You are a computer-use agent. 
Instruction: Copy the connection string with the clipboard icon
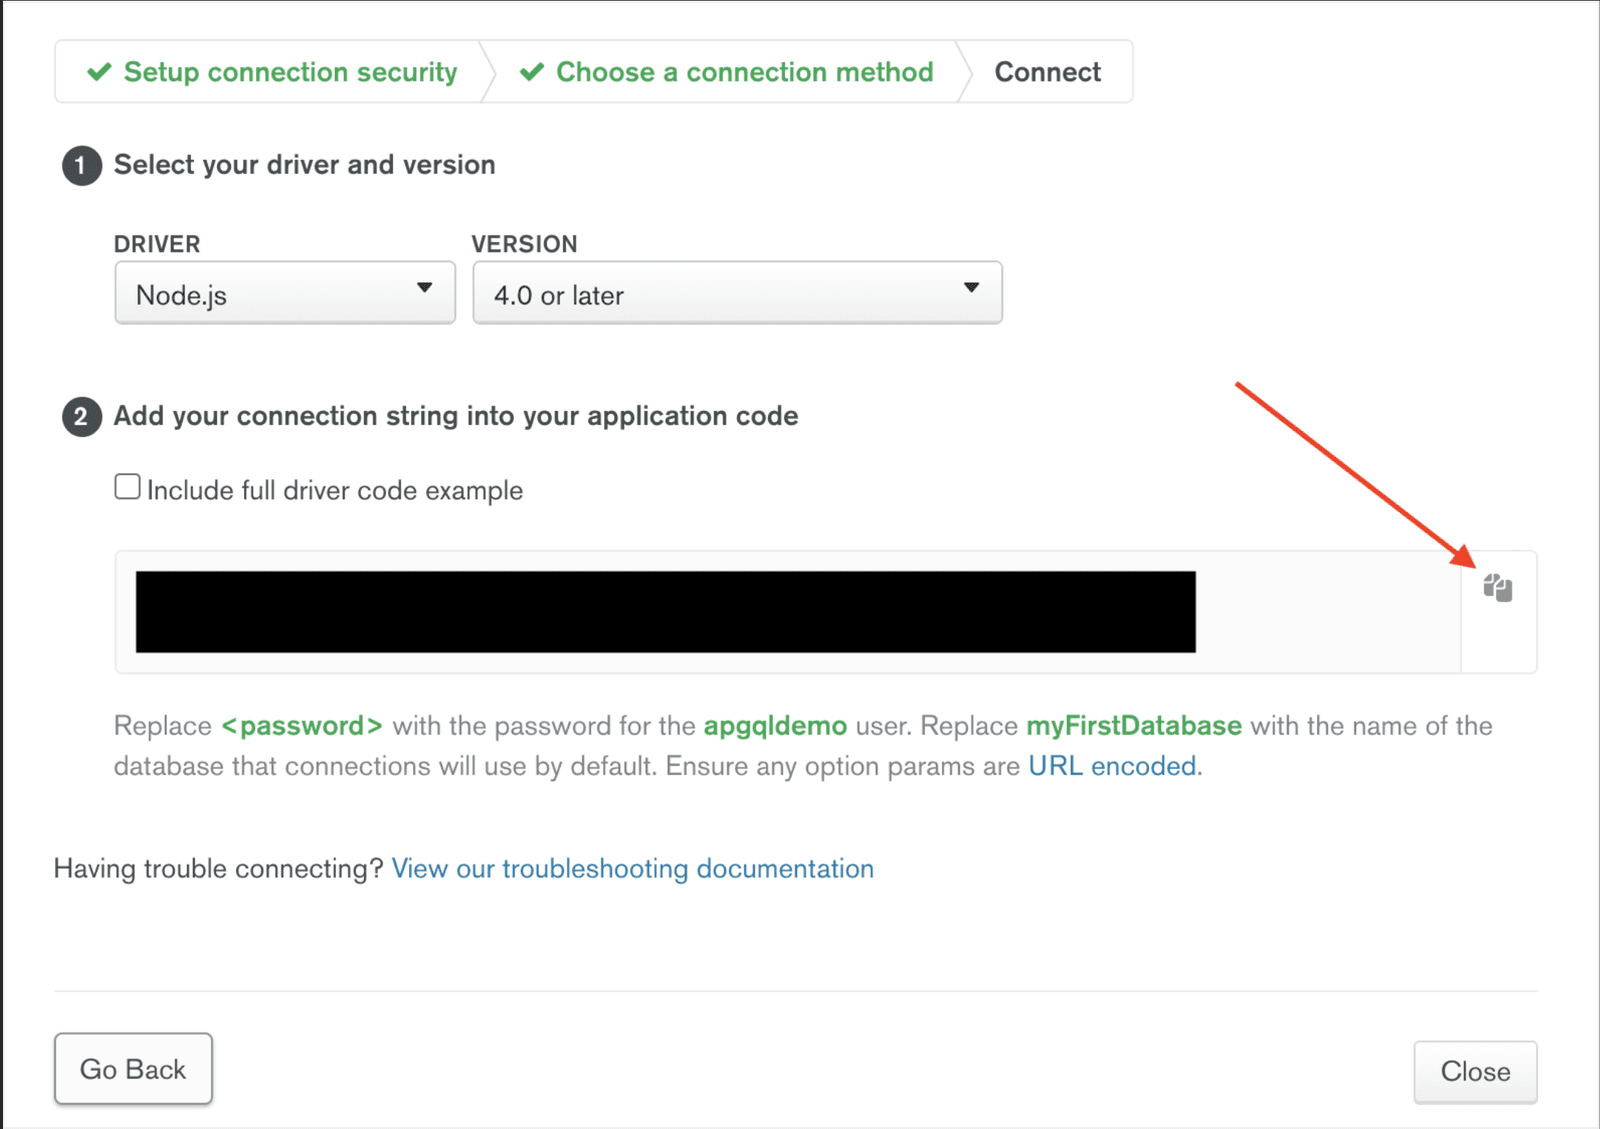point(1497,588)
